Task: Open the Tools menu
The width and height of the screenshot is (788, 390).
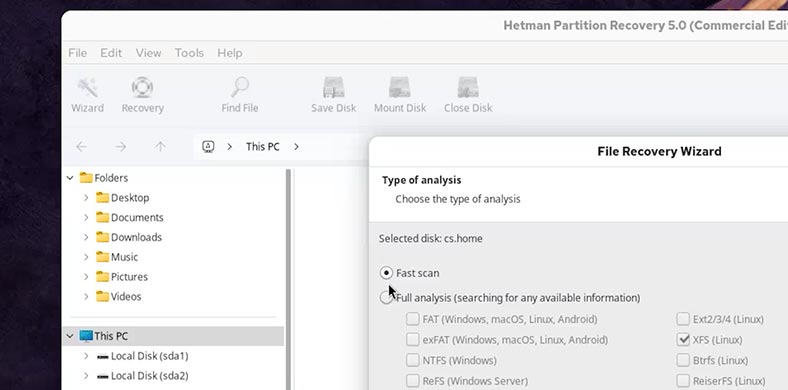Action: pyautogui.click(x=189, y=53)
